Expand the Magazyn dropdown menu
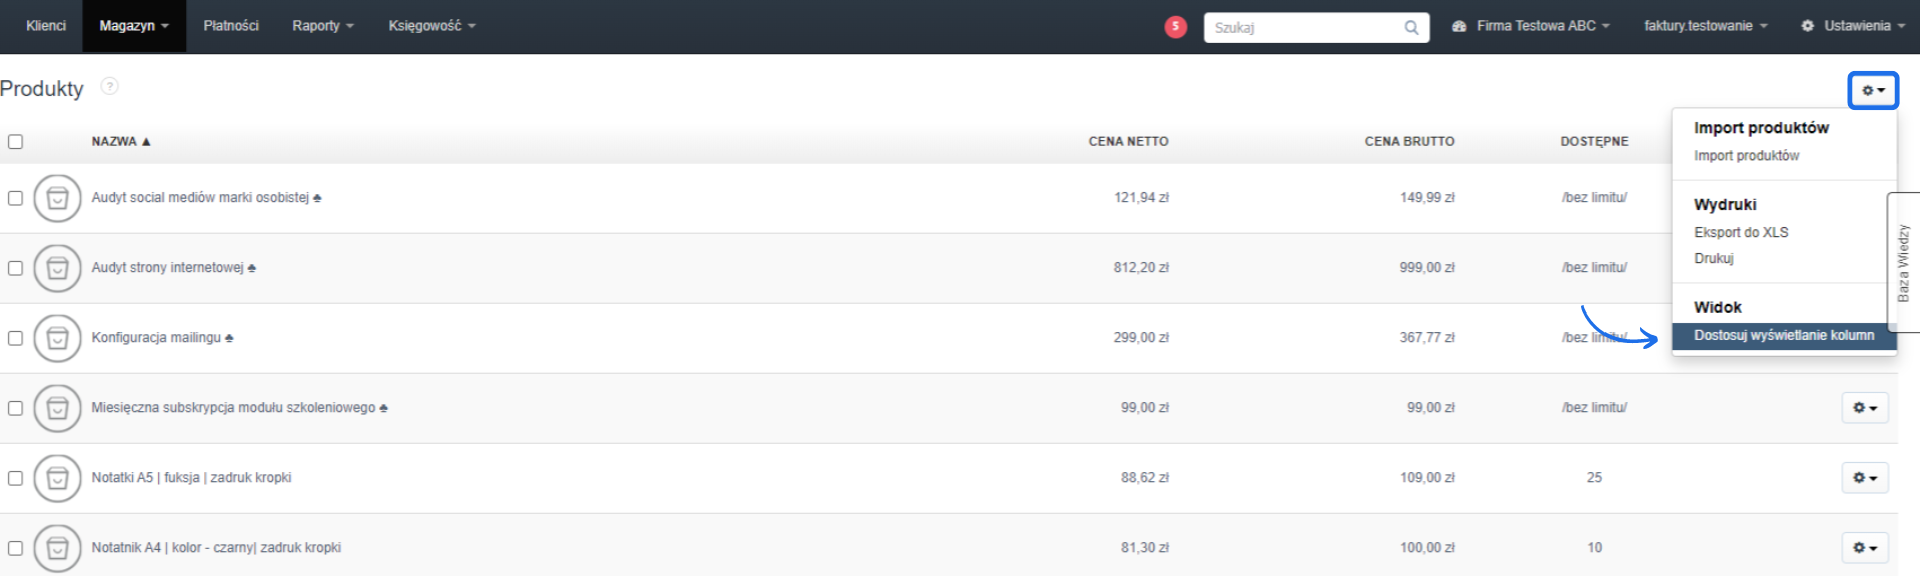 [134, 26]
